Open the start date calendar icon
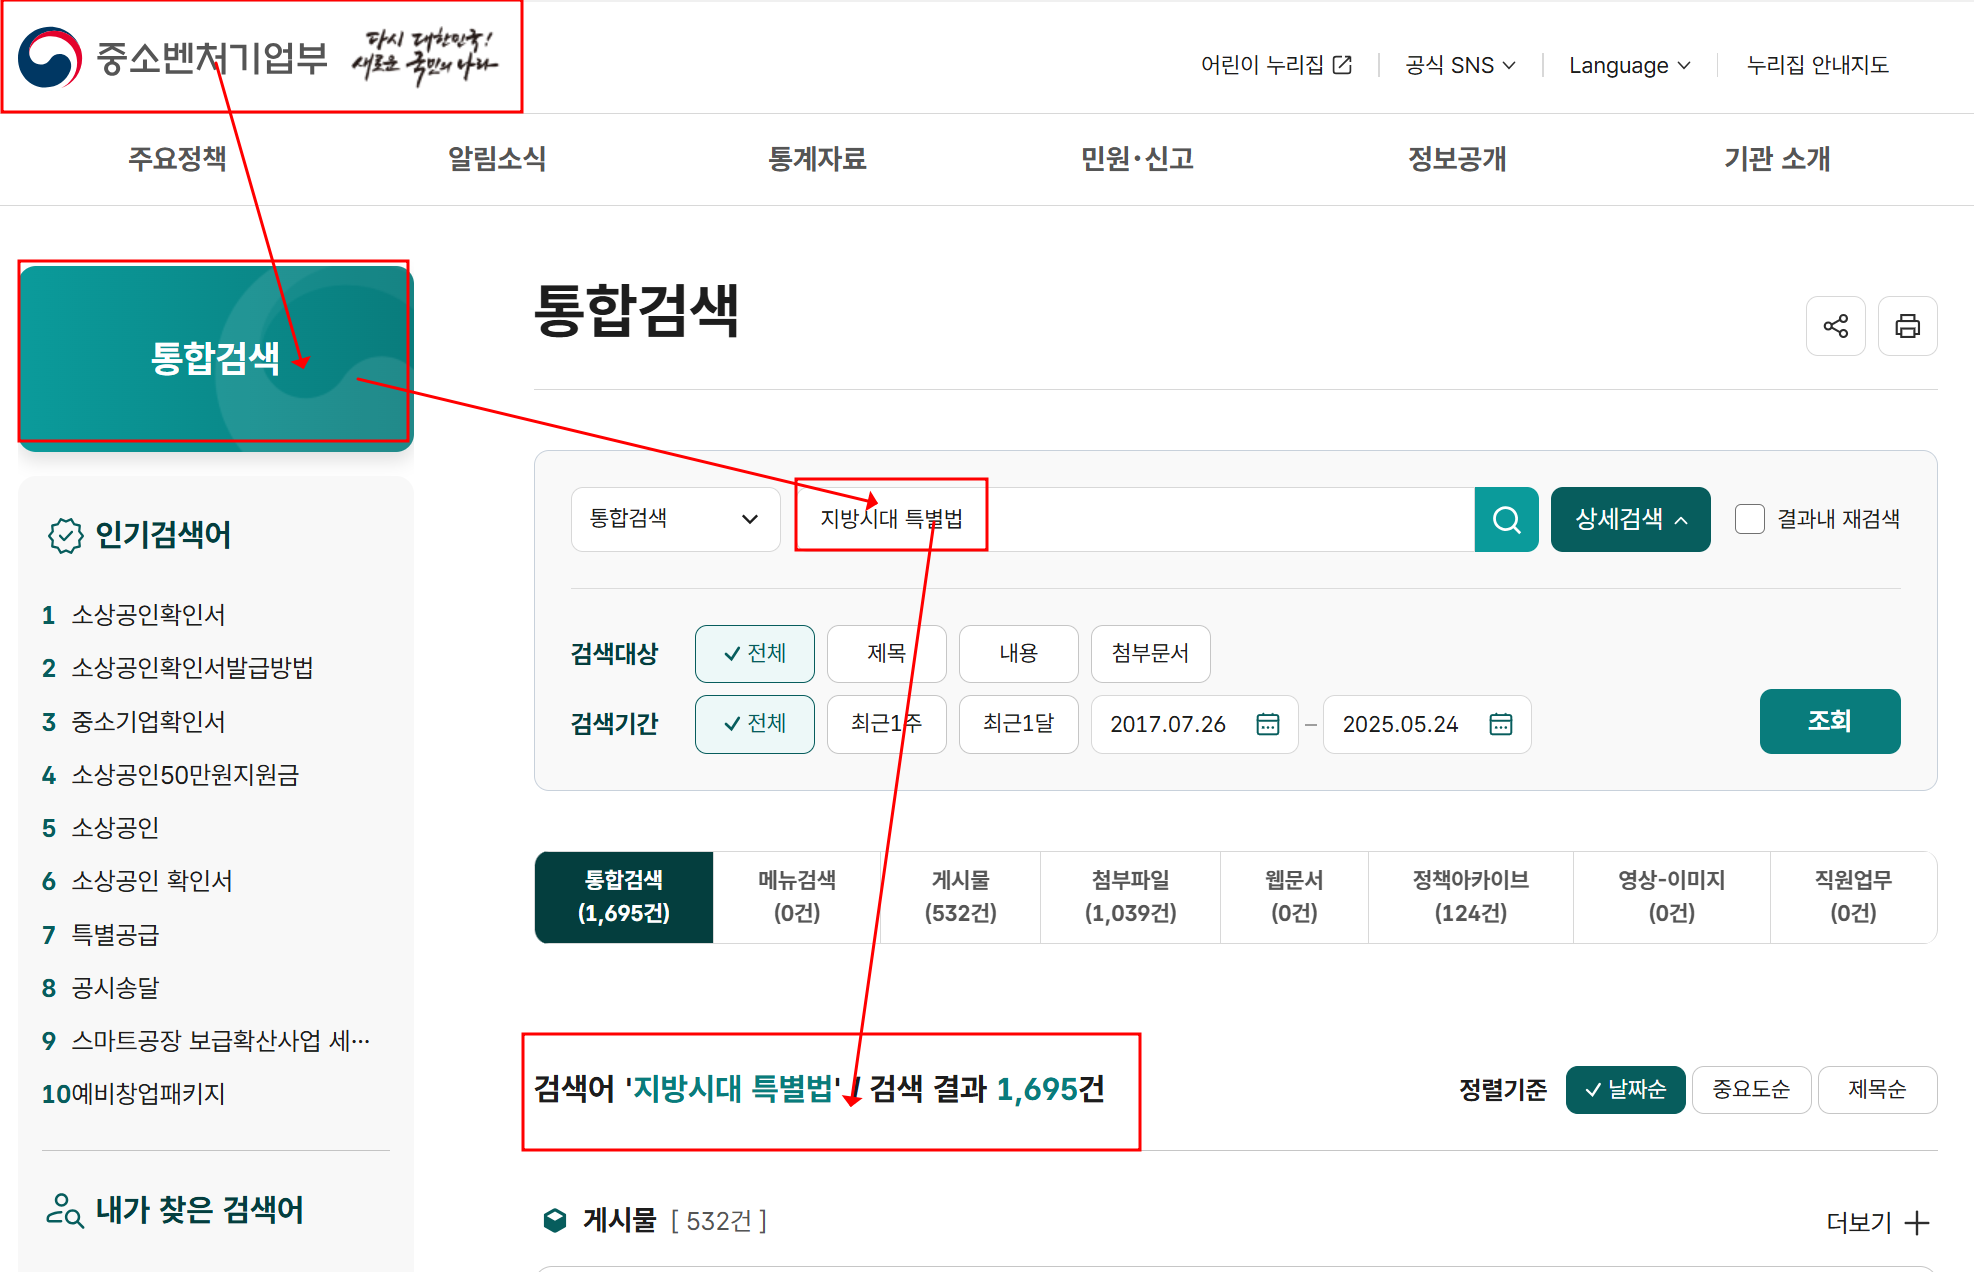This screenshot has width=1974, height=1272. tap(1267, 724)
